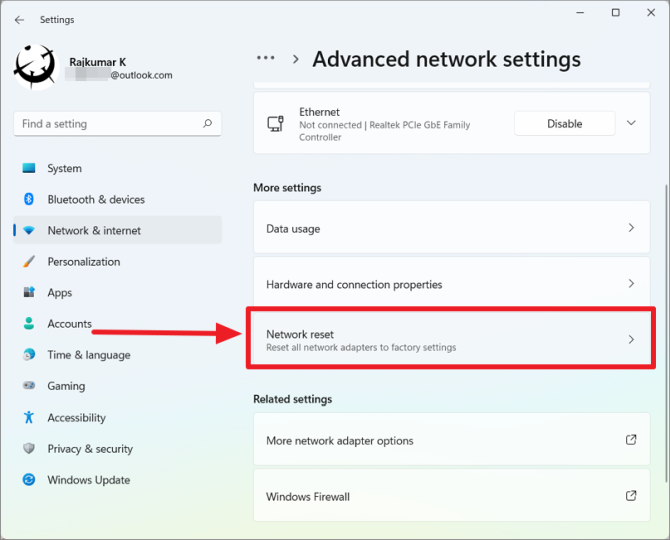
Task: Click the Accounts person icon
Action: pyautogui.click(x=29, y=324)
